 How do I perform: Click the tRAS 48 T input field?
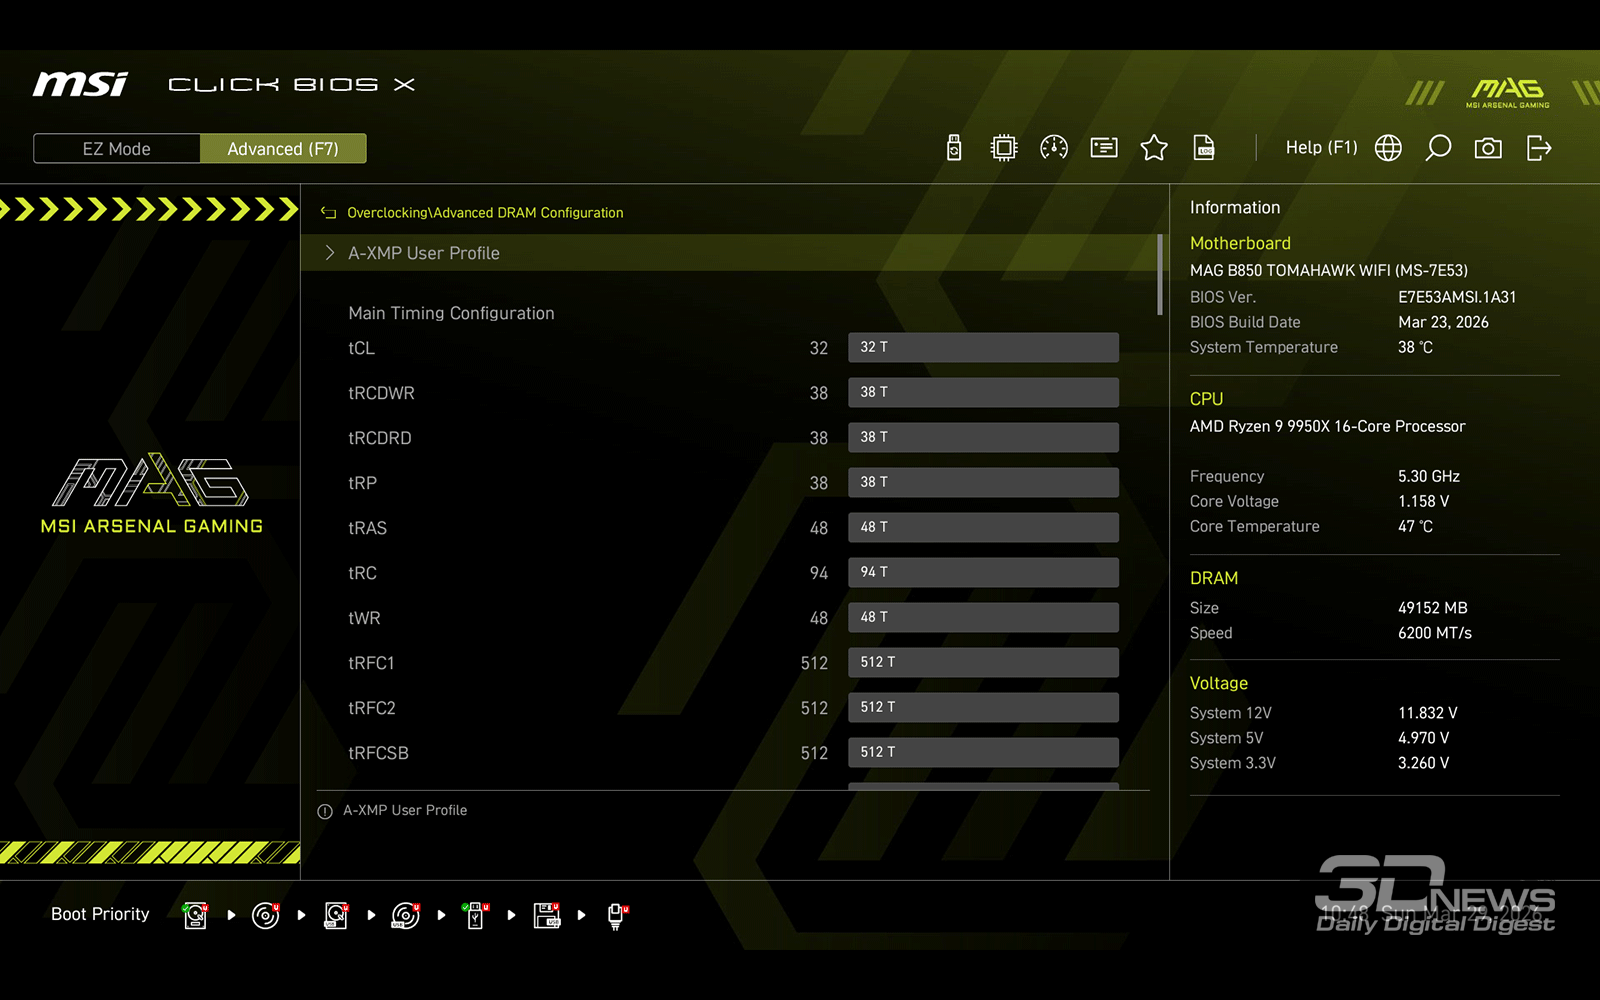[982, 527]
